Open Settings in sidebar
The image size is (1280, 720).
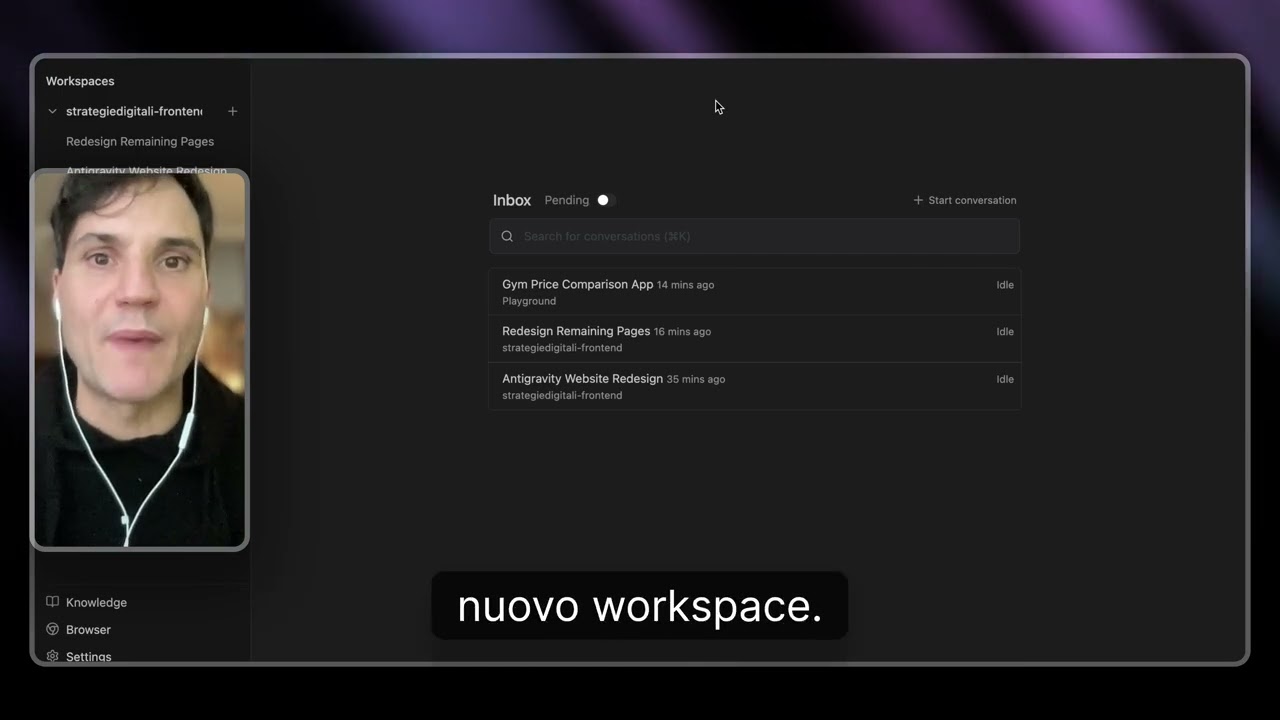pos(88,656)
